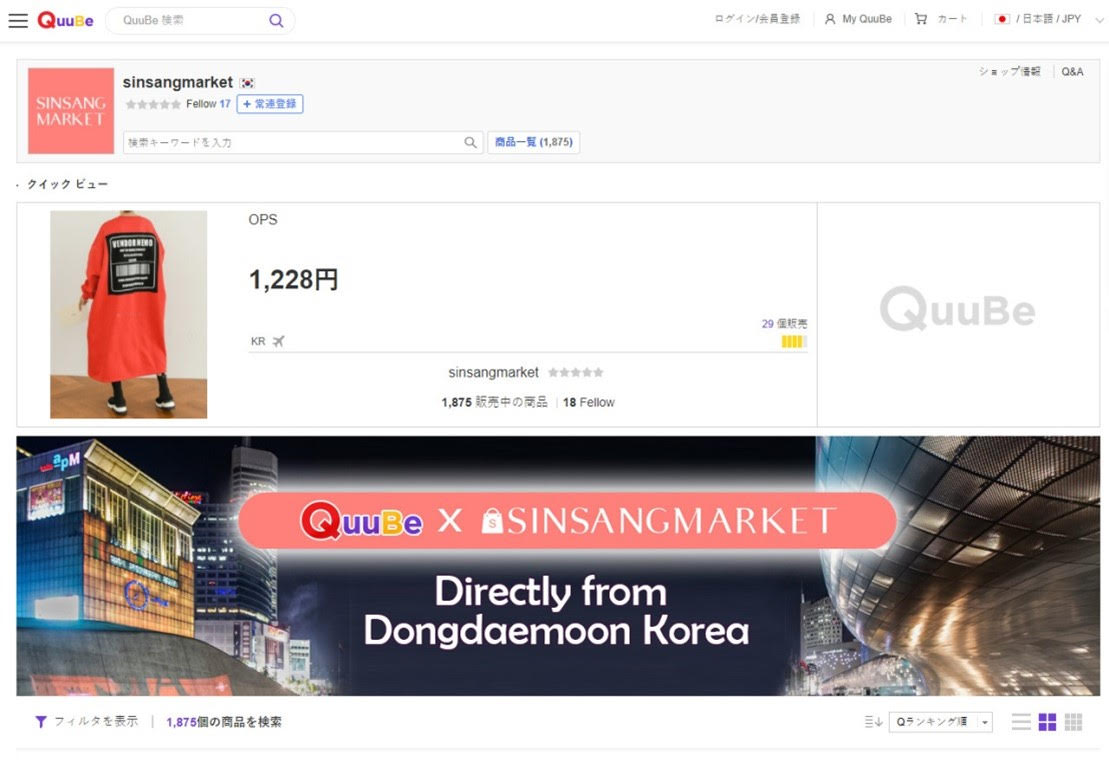
Task: Click the 29 個販売 sold count
Action: (784, 323)
